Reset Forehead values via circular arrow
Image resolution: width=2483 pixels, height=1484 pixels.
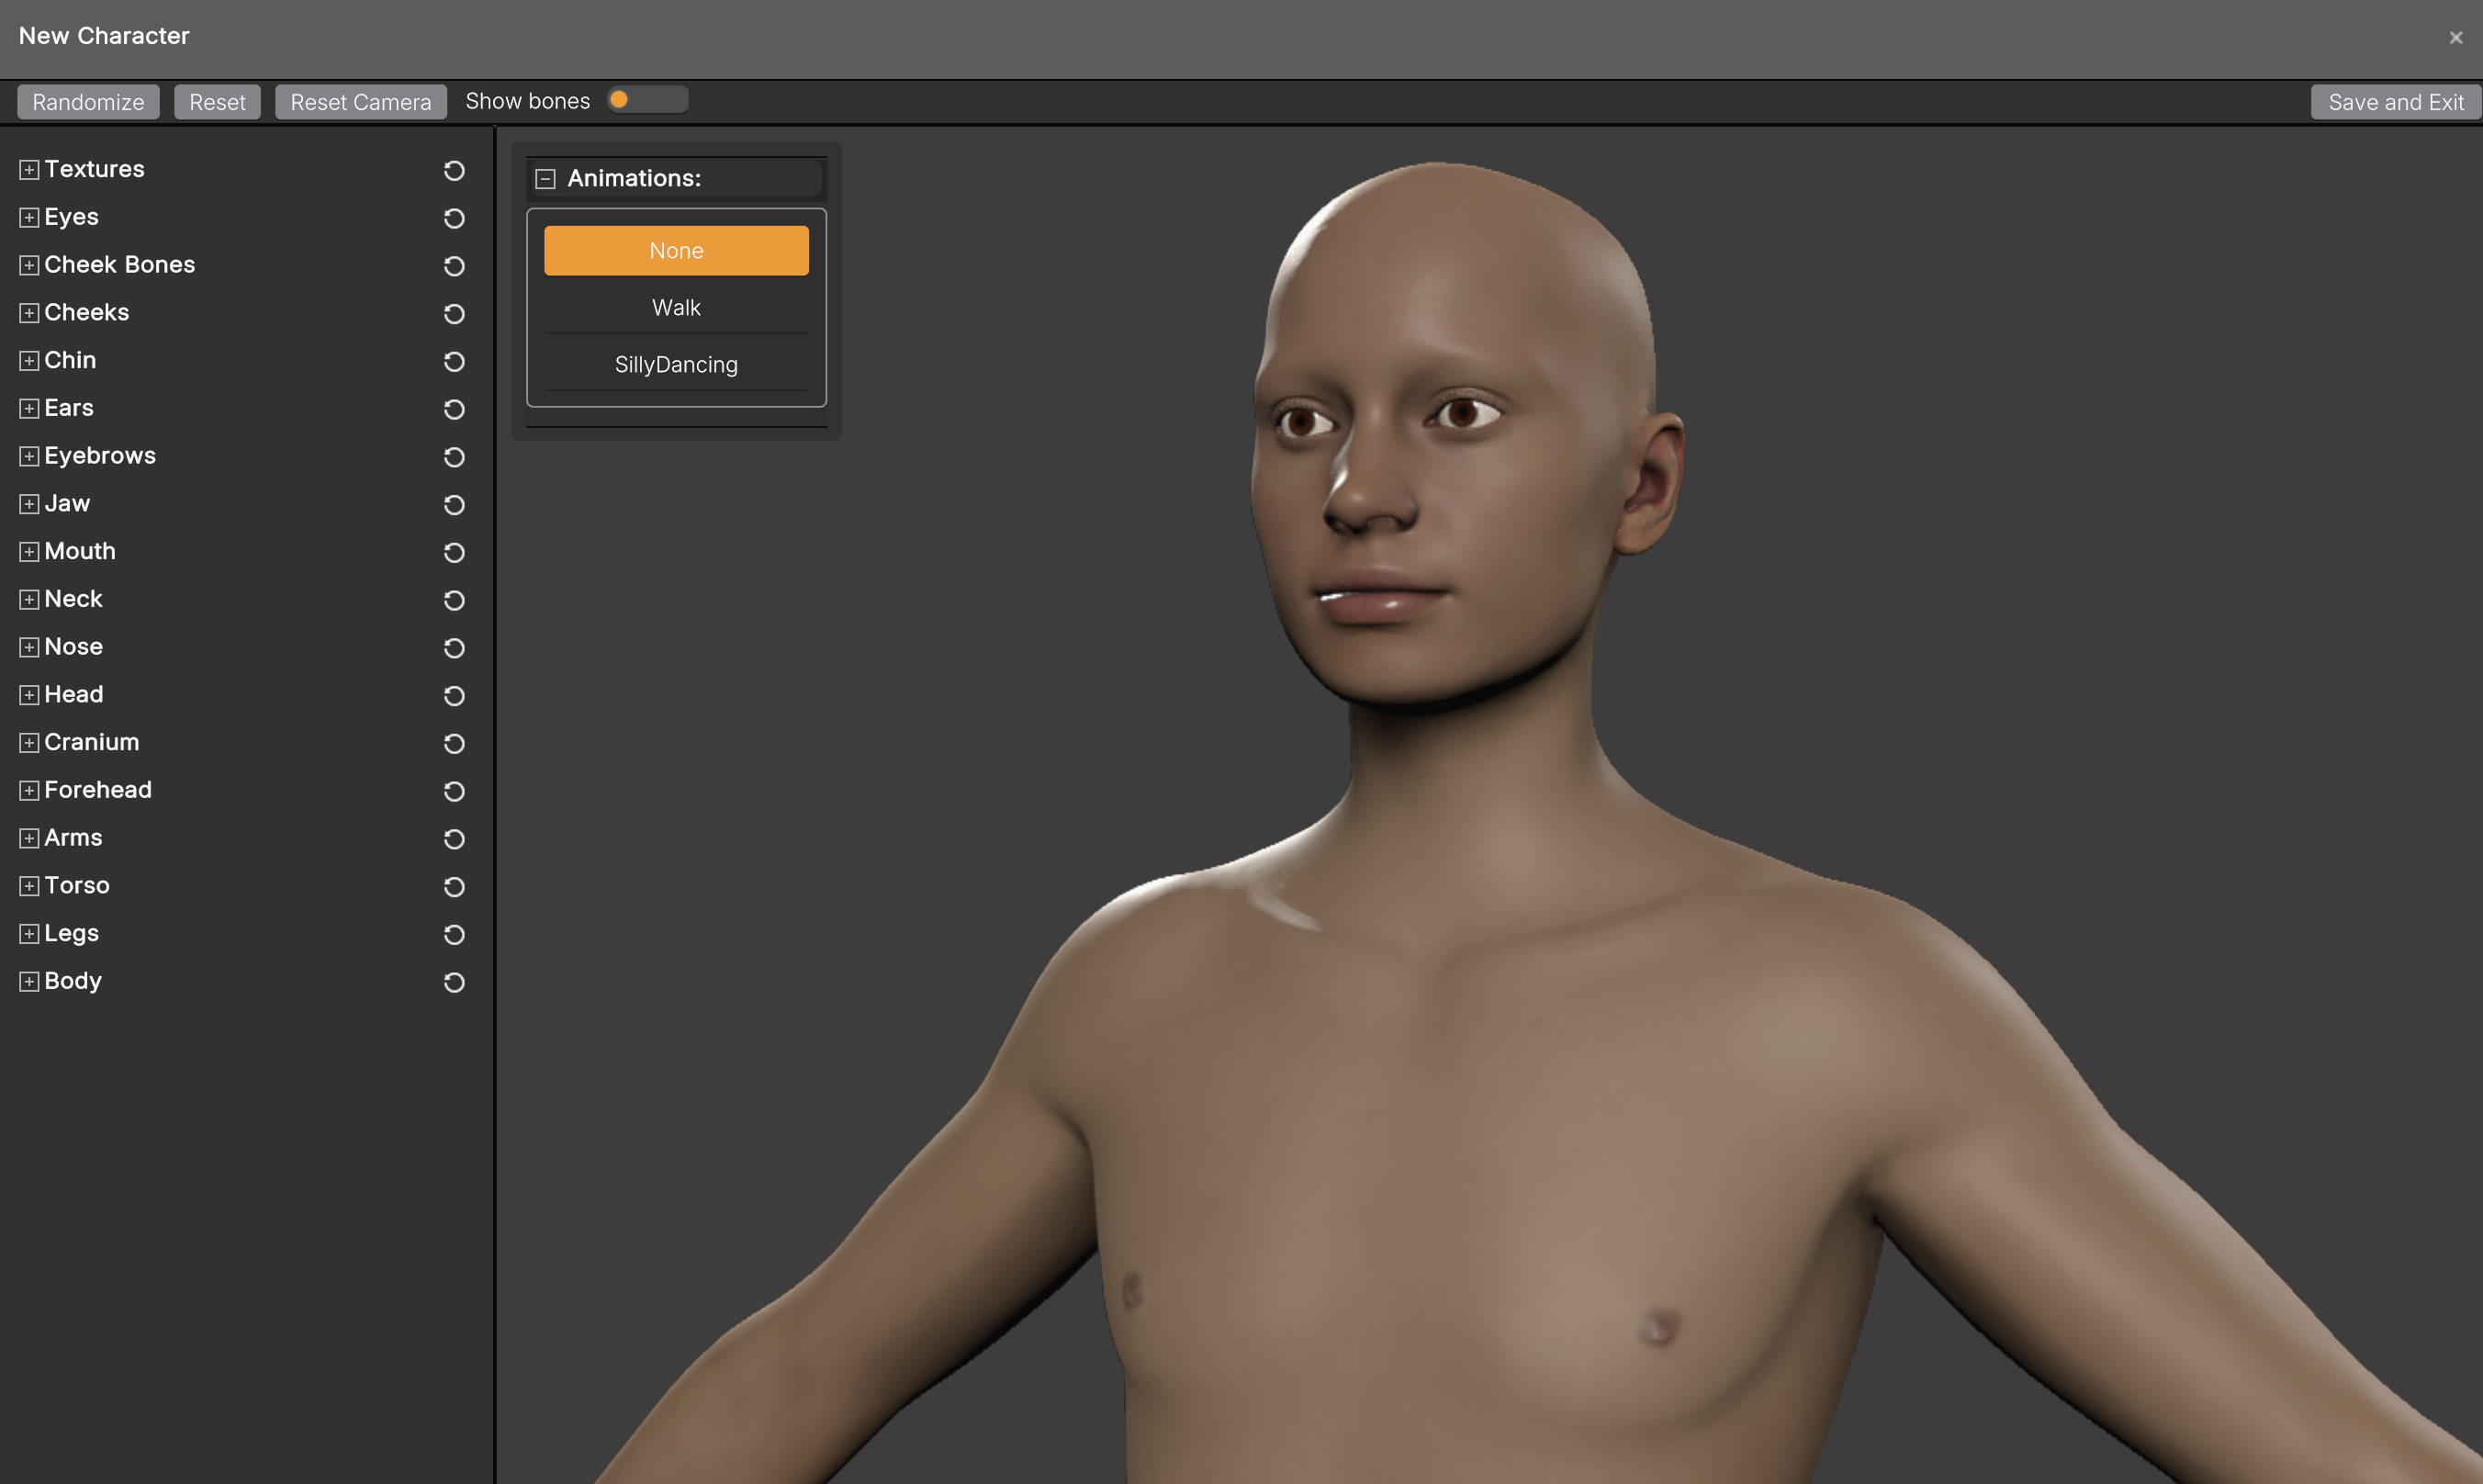pyautogui.click(x=454, y=791)
